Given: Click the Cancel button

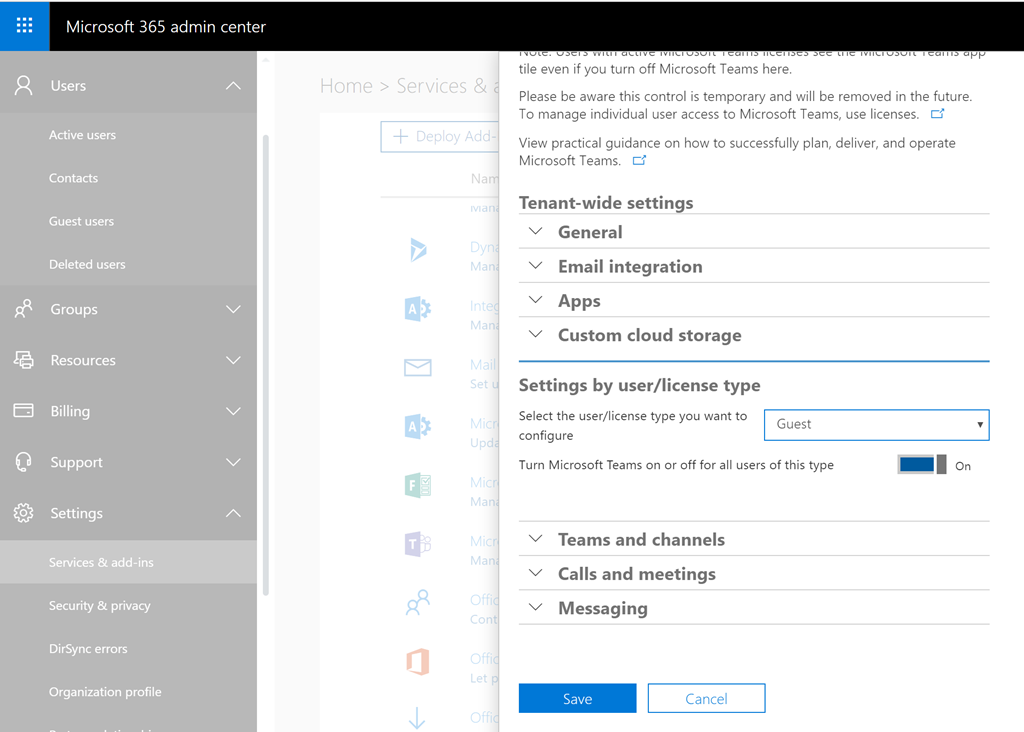Looking at the screenshot, I should 706,699.
